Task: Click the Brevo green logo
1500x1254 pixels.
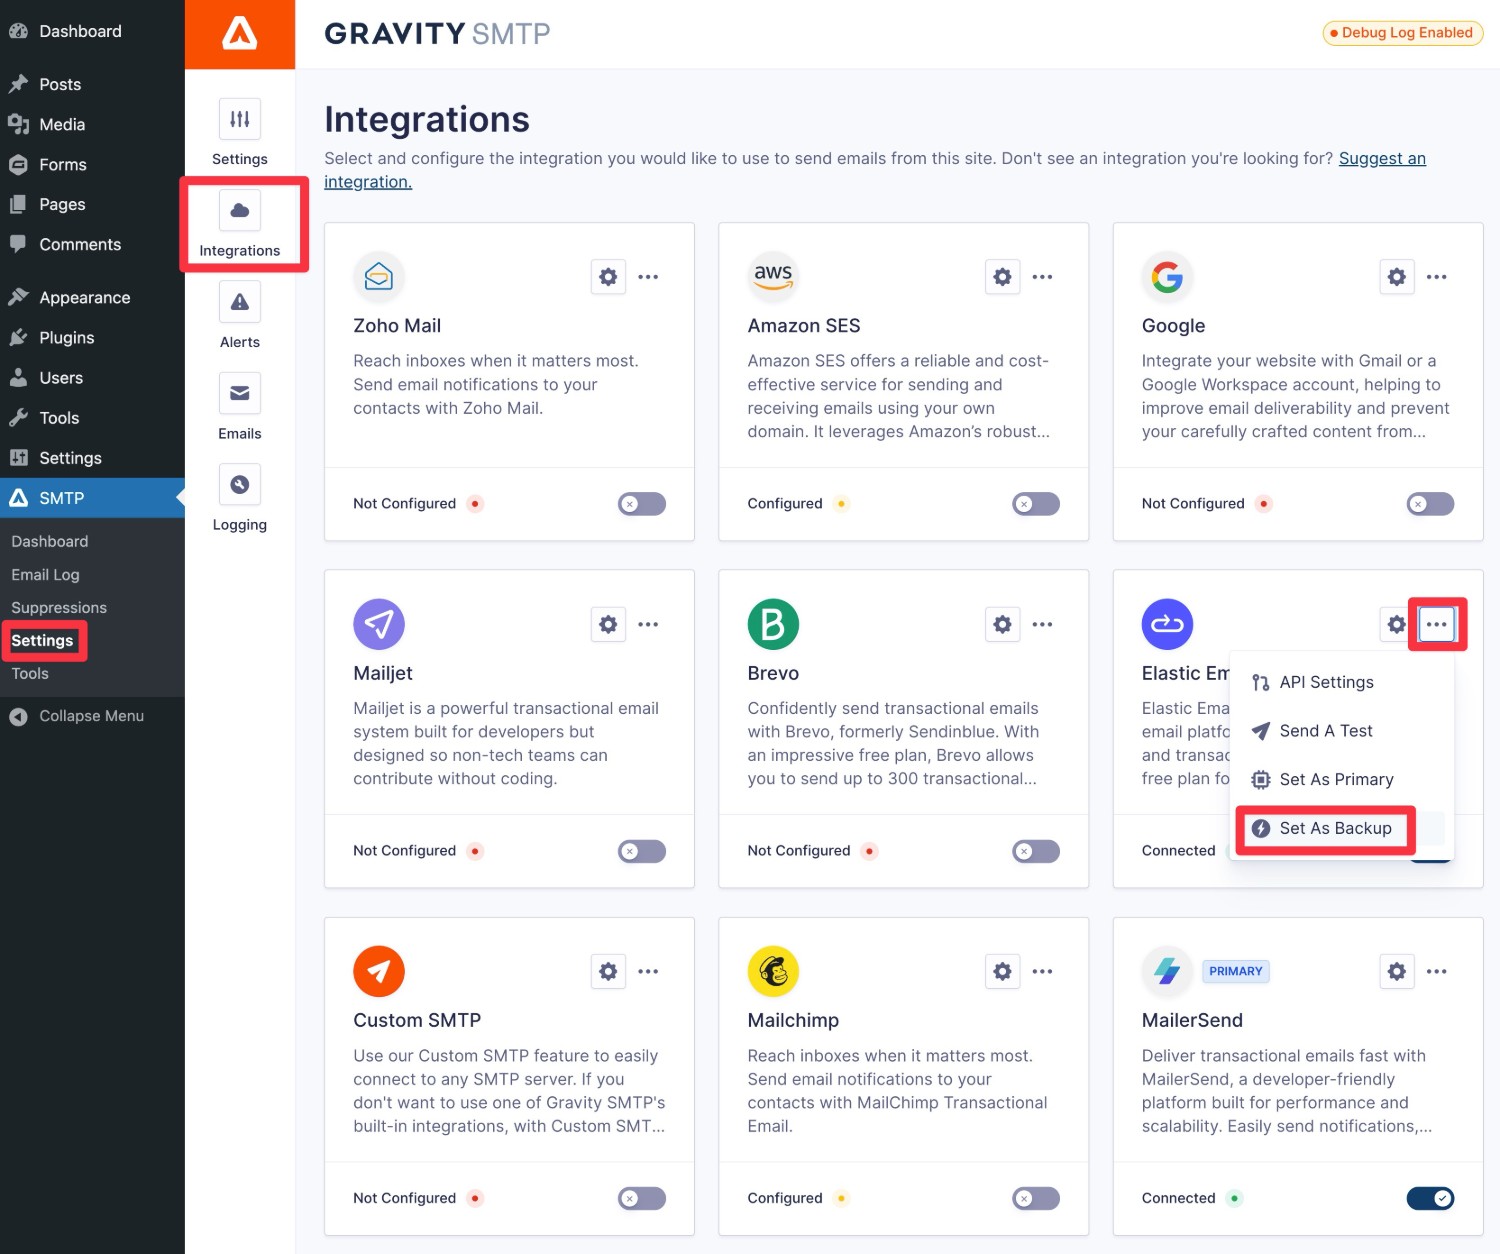Action: click(x=773, y=624)
